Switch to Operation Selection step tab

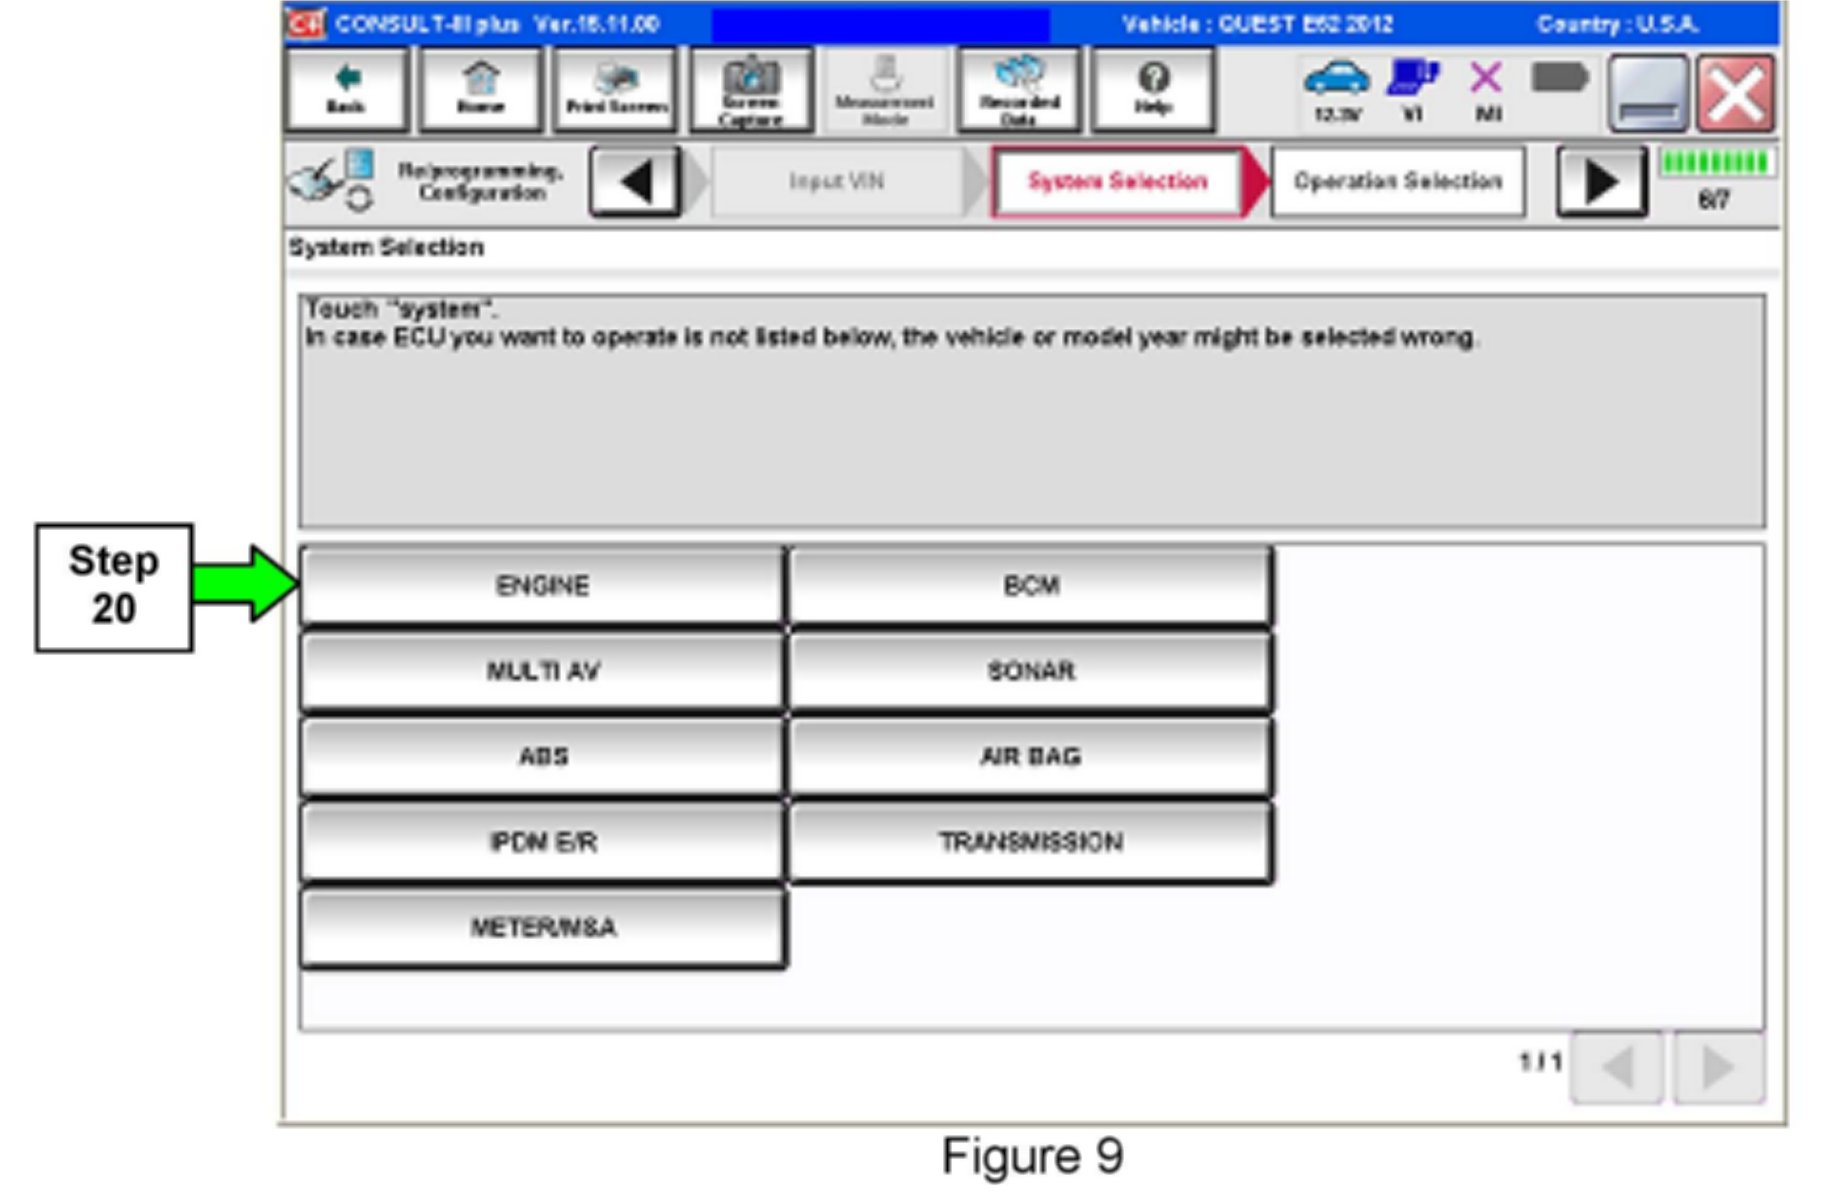(1397, 181)
